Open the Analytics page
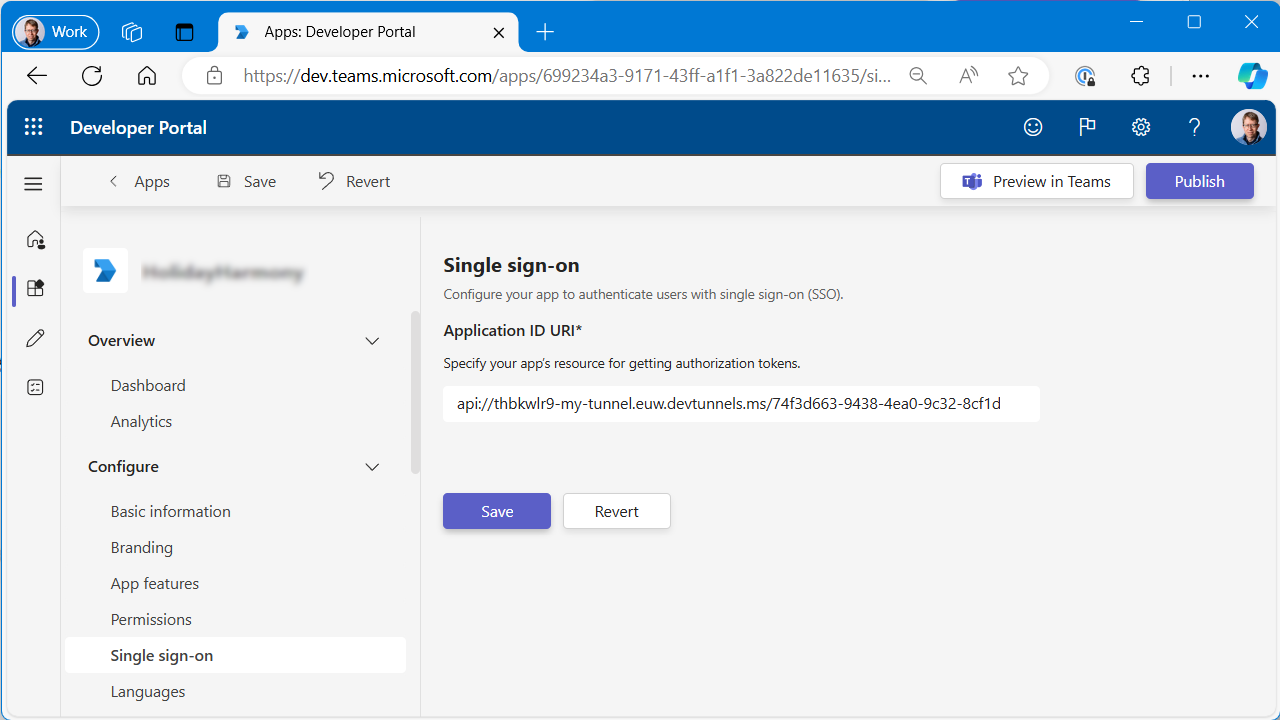Image resolution: width=1280 pixels, height=720 pixels. tap(141, 421)
